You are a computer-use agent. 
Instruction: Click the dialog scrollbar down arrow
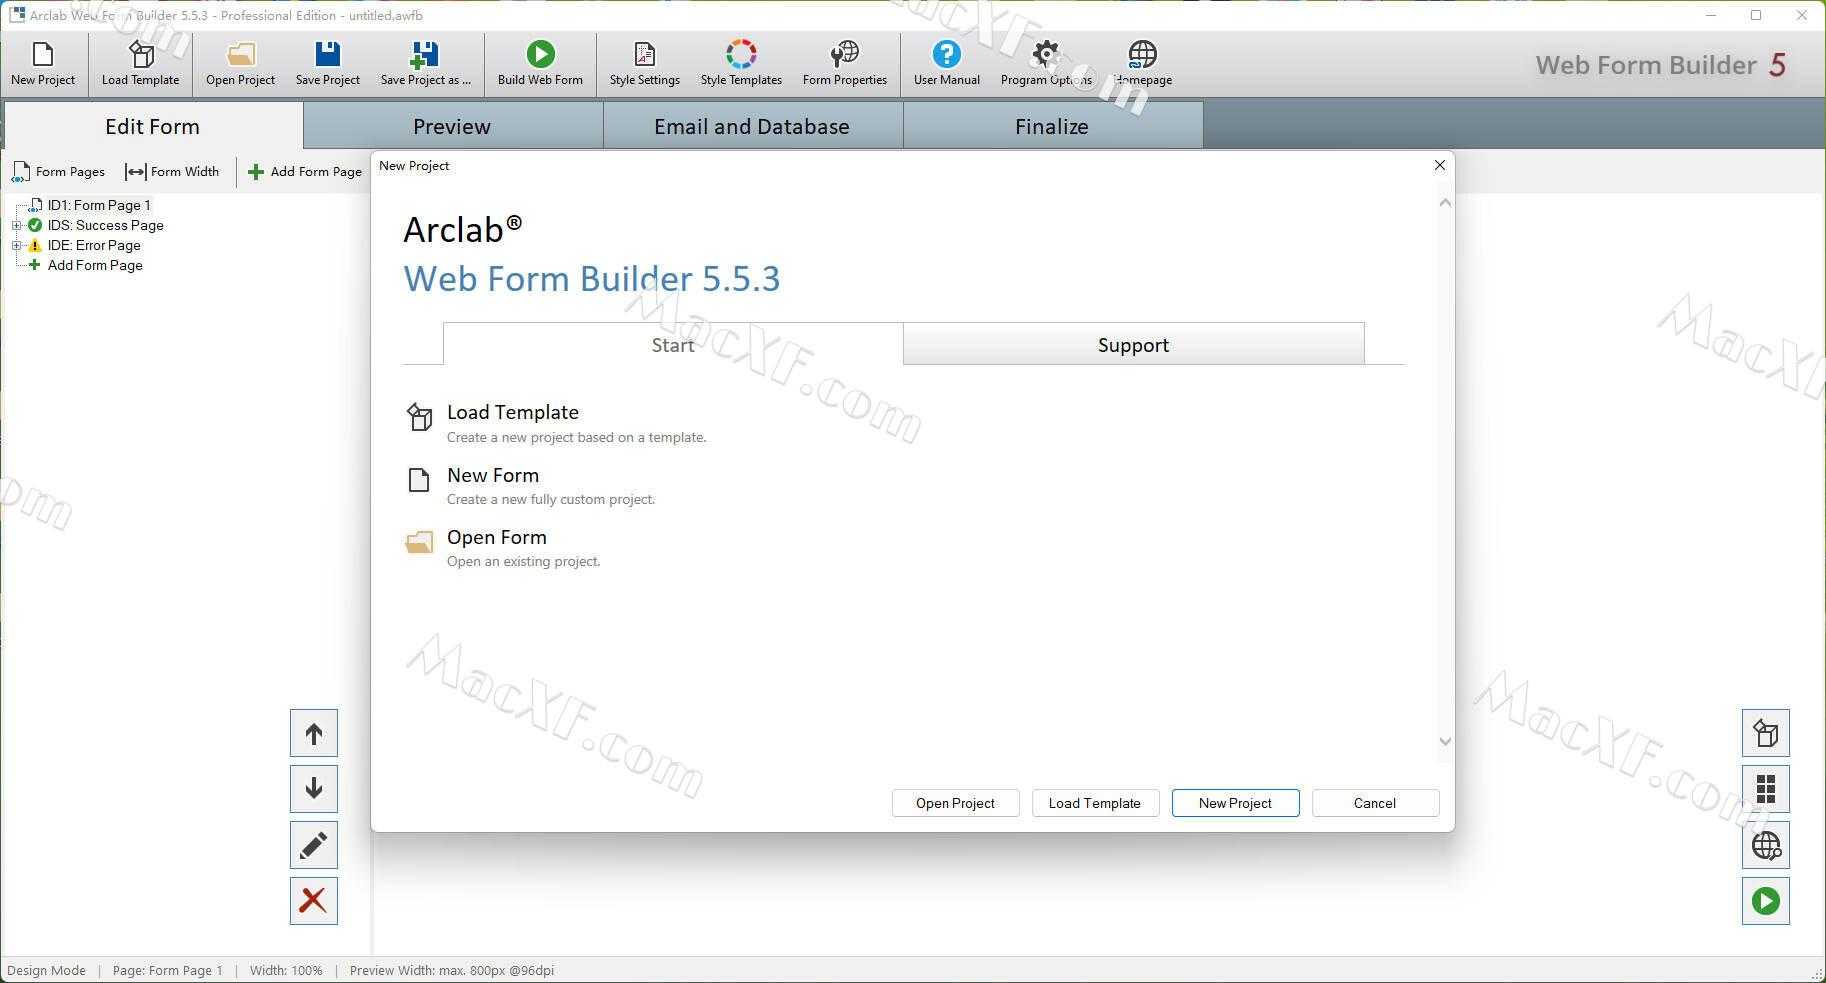click(1445, 741)
